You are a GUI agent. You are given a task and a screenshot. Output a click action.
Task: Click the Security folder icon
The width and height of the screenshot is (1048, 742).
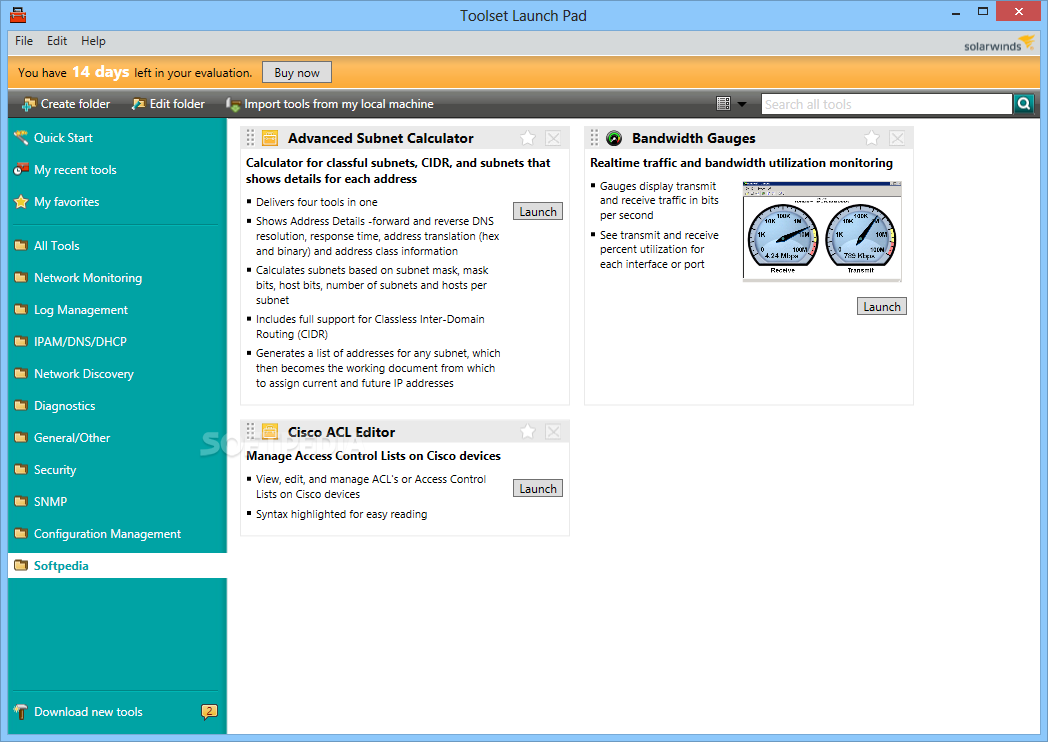21,469
